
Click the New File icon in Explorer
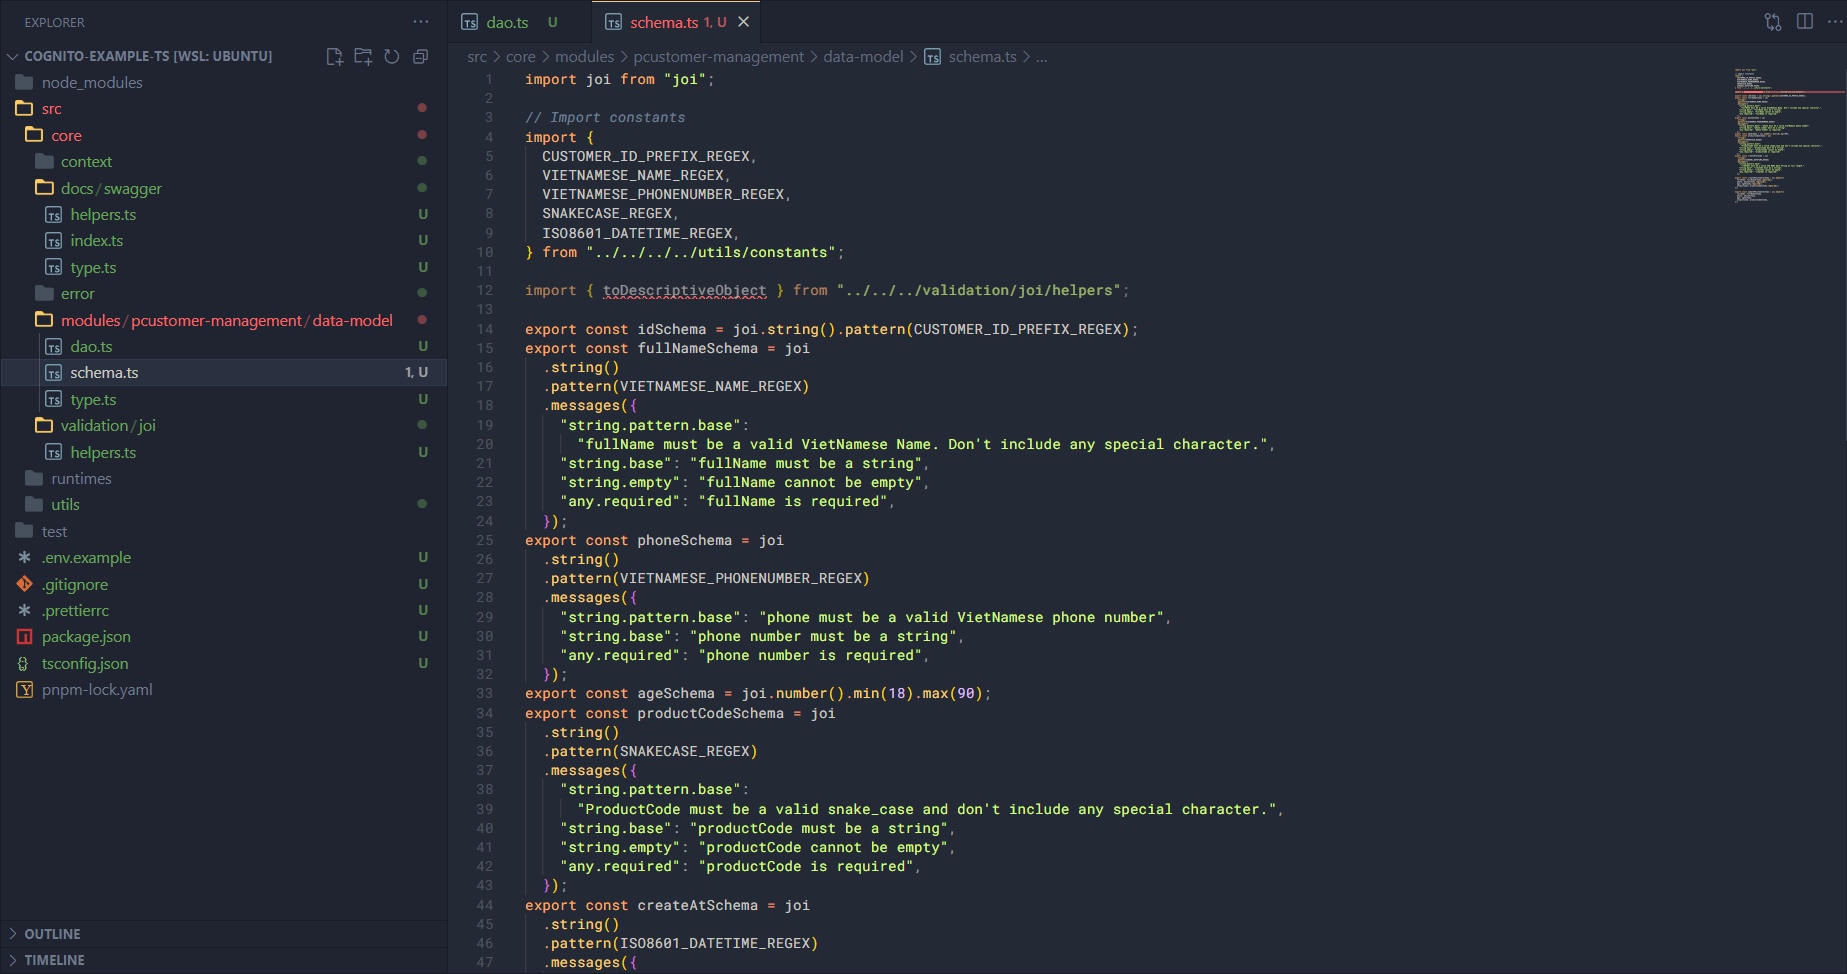coord(335,56)
